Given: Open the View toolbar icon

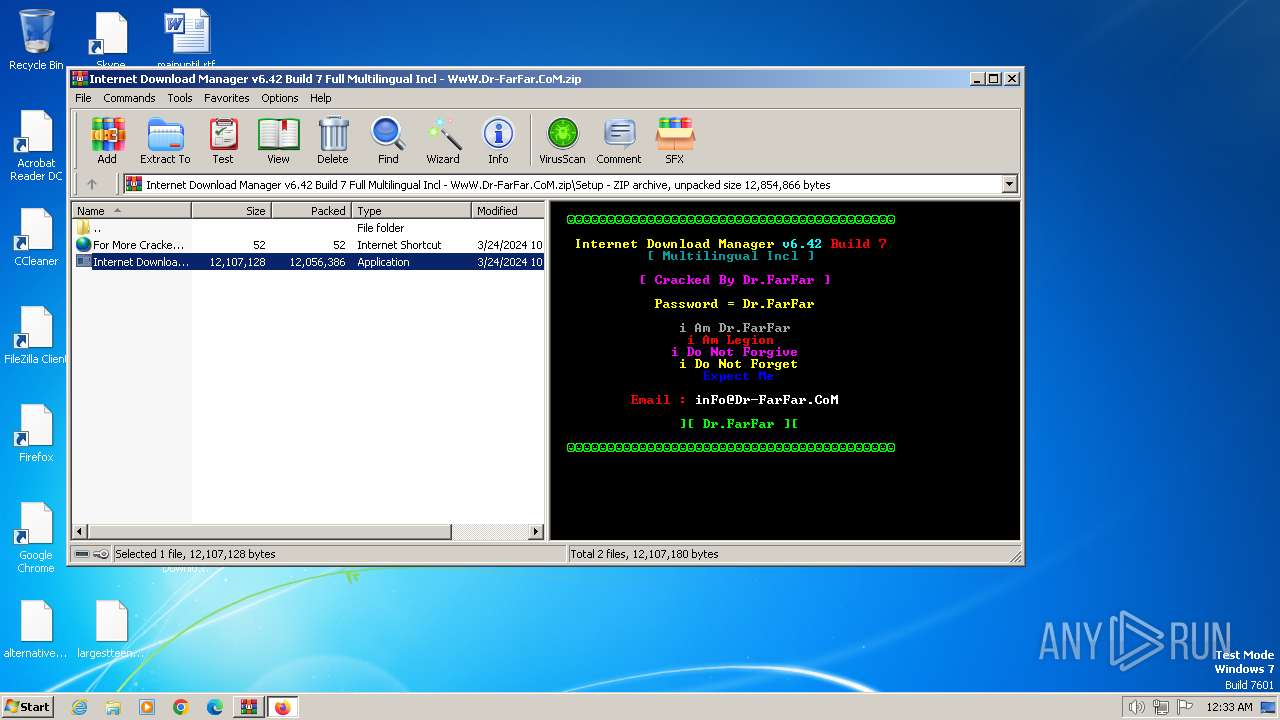Looking at the screenshot, I should (278, 141).
